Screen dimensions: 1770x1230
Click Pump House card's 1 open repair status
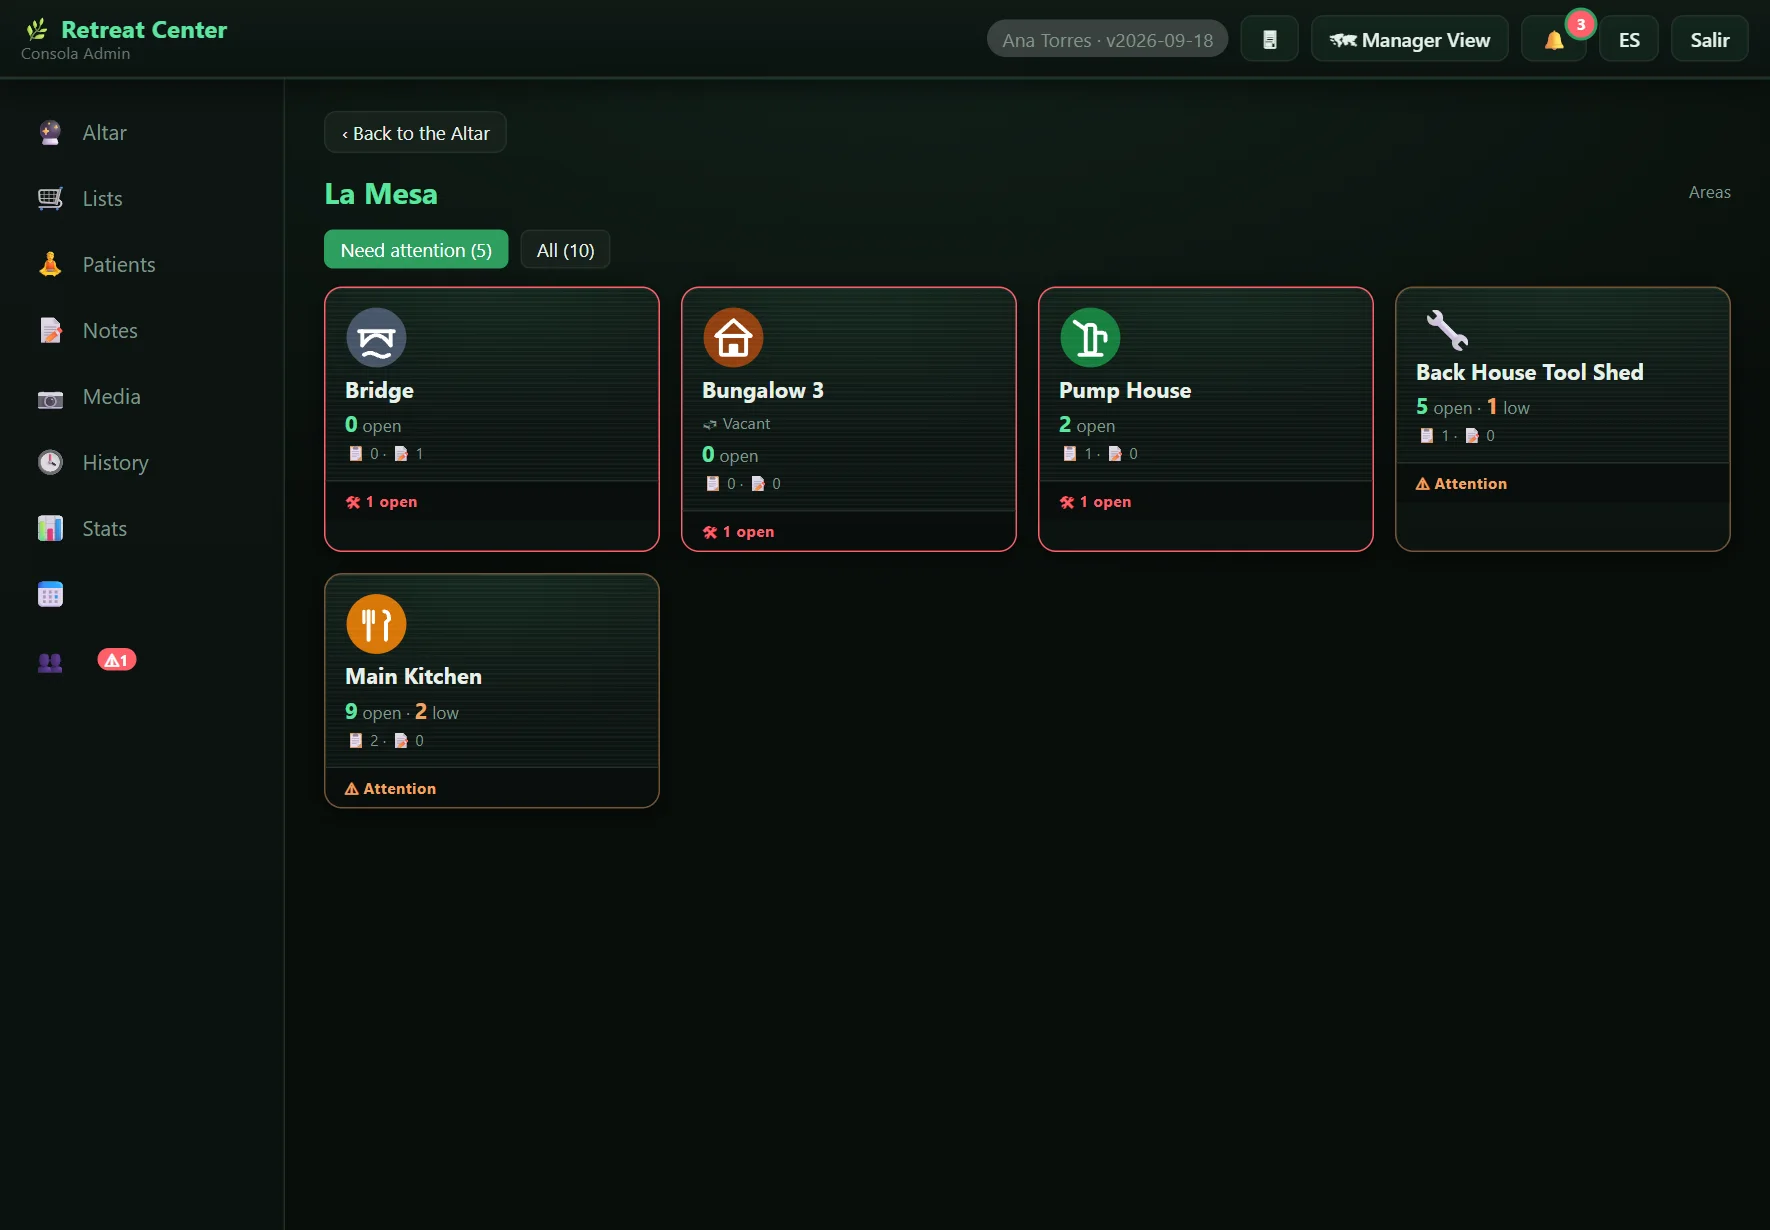pyautogui.click(x=1096, y=502)
